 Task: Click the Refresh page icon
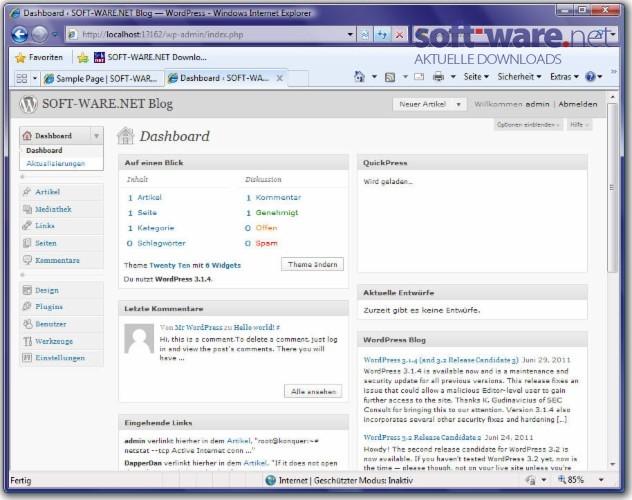click(x=381, y=35)
